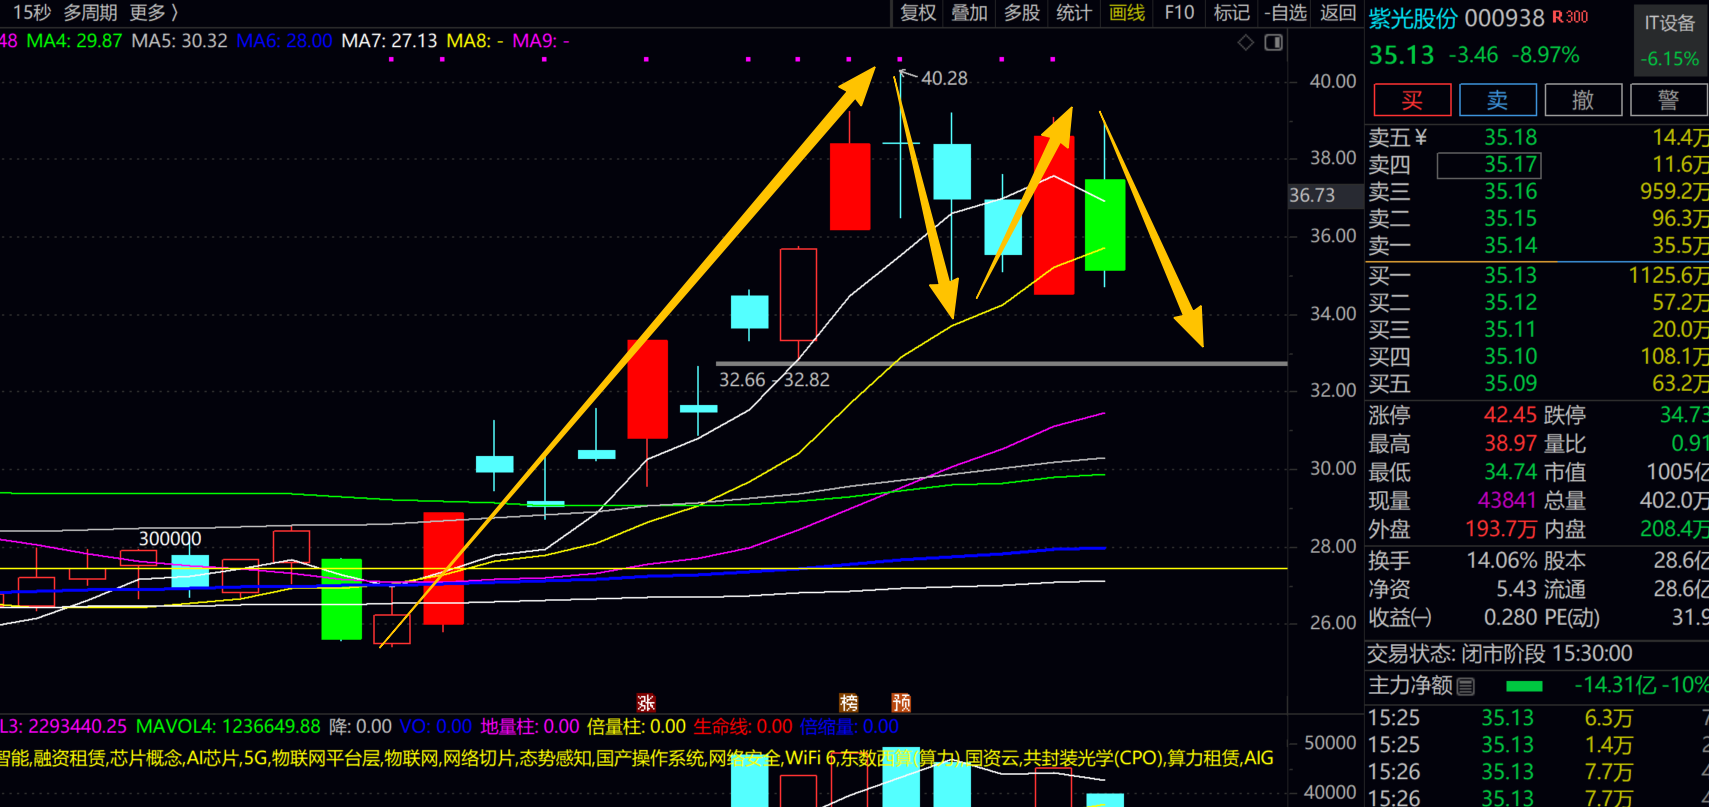
Task: Click the 买三 price 35.11
Action: pyautogui.click(x=1511, y=329)
